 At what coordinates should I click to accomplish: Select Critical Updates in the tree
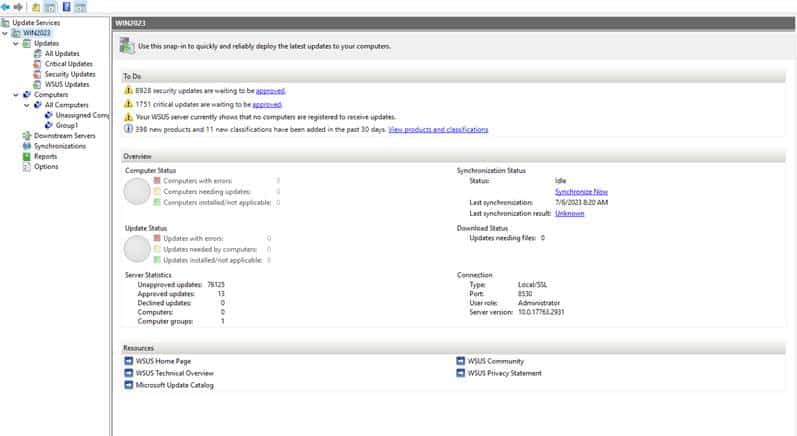tap(68, 64)
